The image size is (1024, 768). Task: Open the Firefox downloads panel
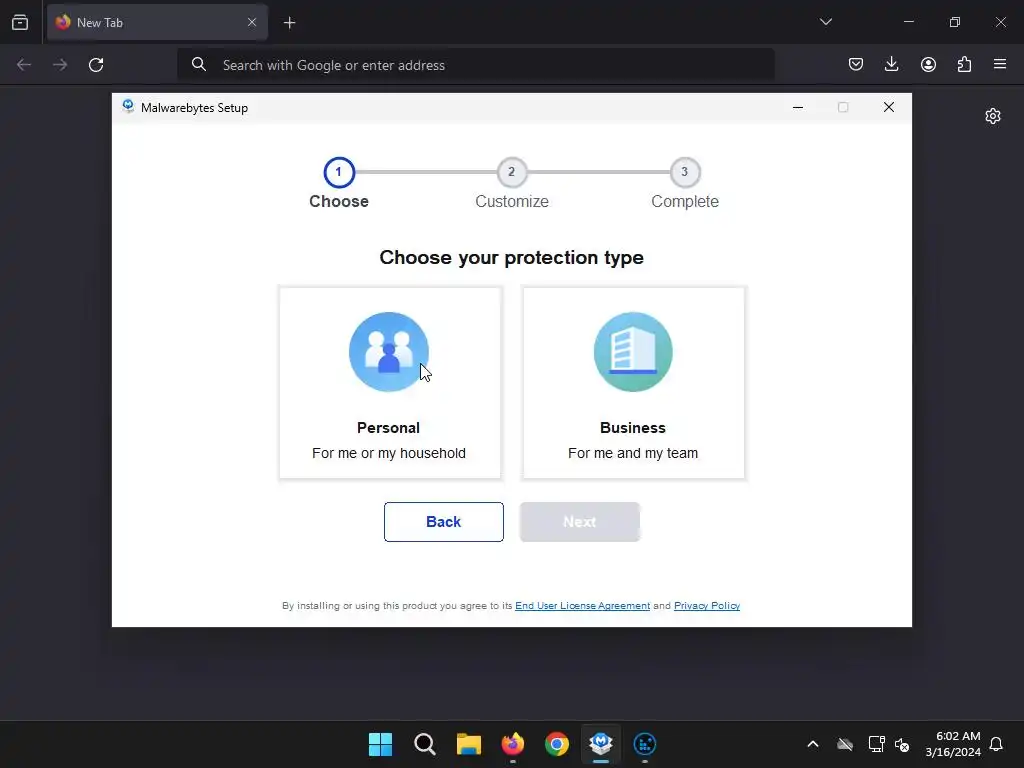point(891,64)
